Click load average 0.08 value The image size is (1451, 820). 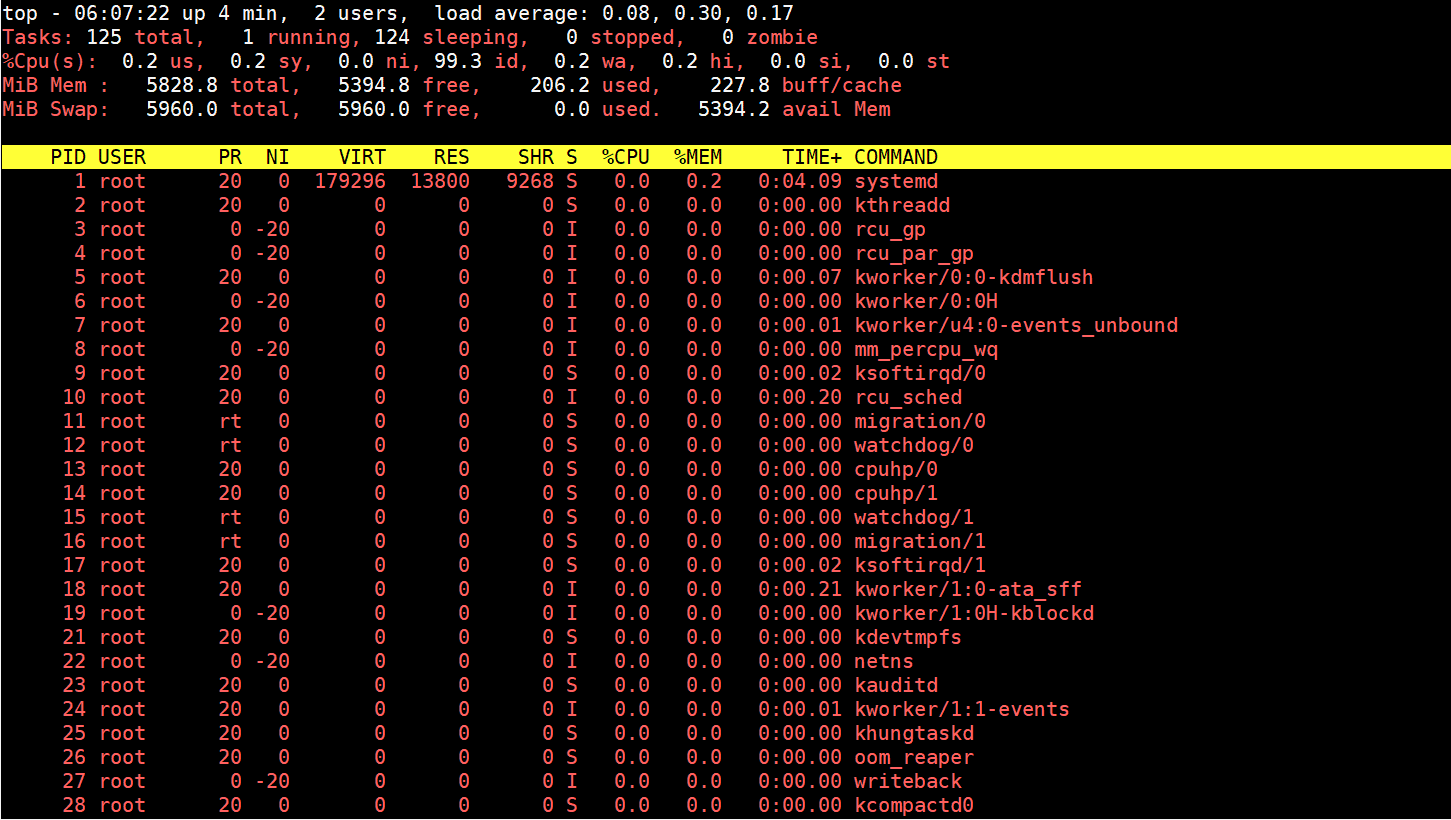coord(626,13)
